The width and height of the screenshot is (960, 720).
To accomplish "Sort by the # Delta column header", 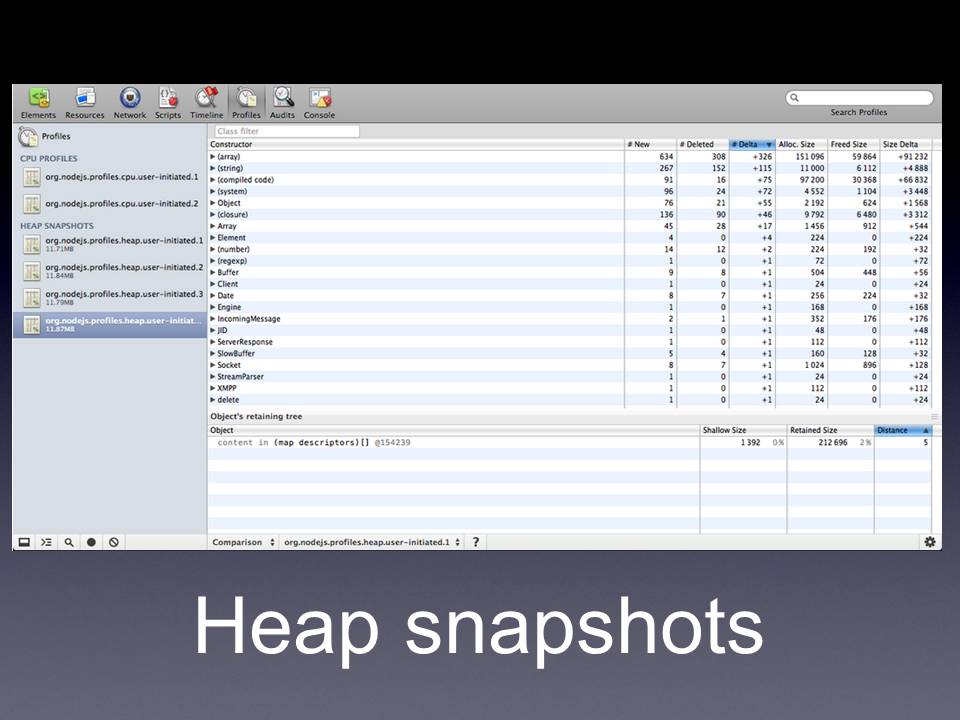I will 752,145.
